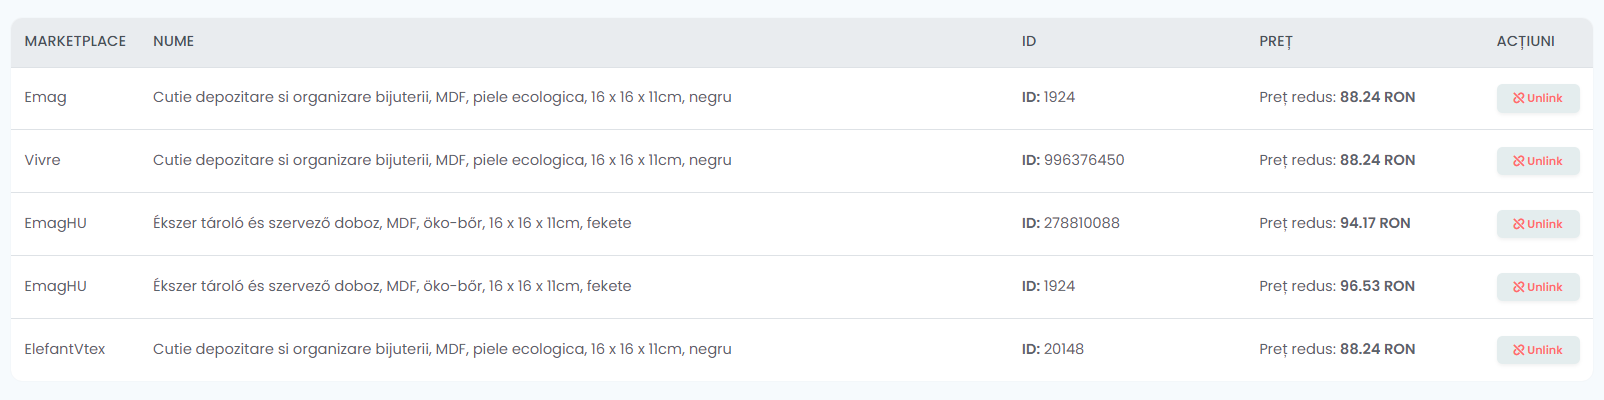The width and height of the screenshot is (1604, 400).
Task: Select the MARKETPLACE column header
Action: (75, 41)
